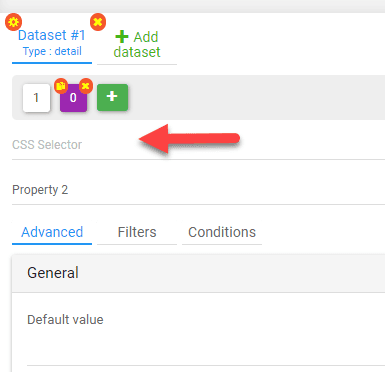This screenshot has height=372, width=385.
Task: Click the red arrow pointing at CSS Selector
Action: (189, 139)
